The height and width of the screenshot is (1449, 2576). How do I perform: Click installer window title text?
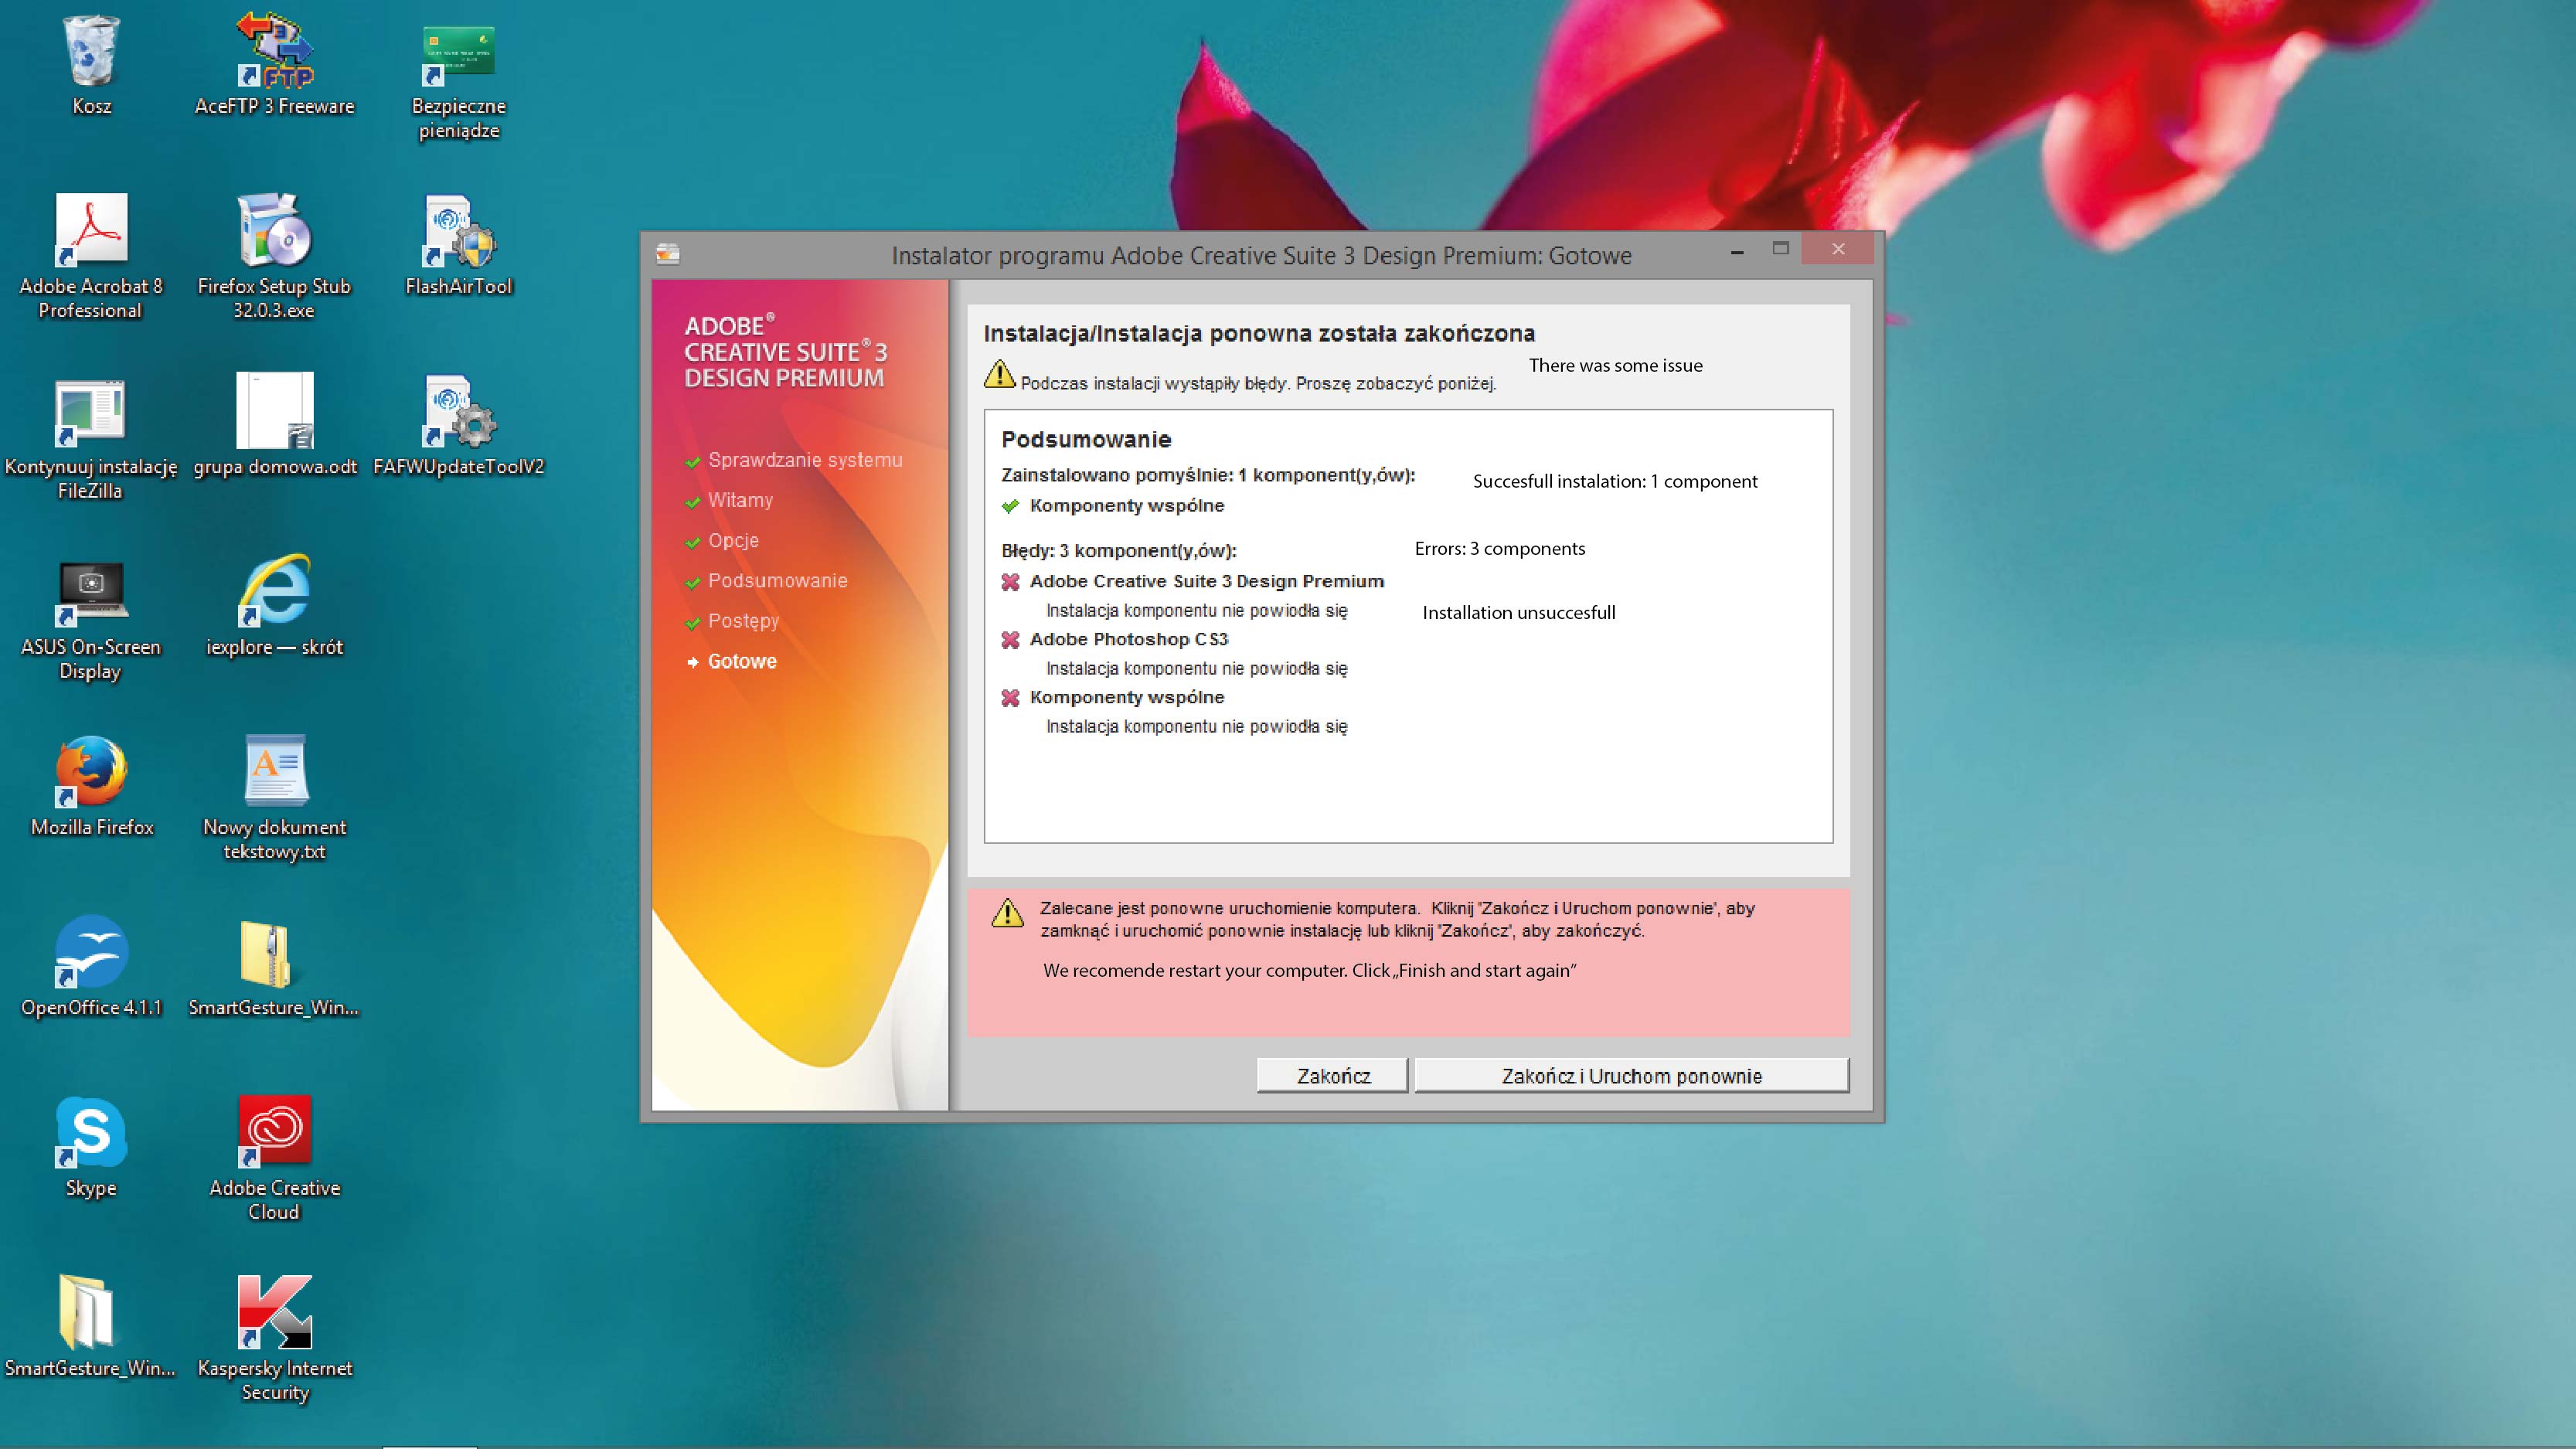pyautogui.click(x=1261, y=256)
